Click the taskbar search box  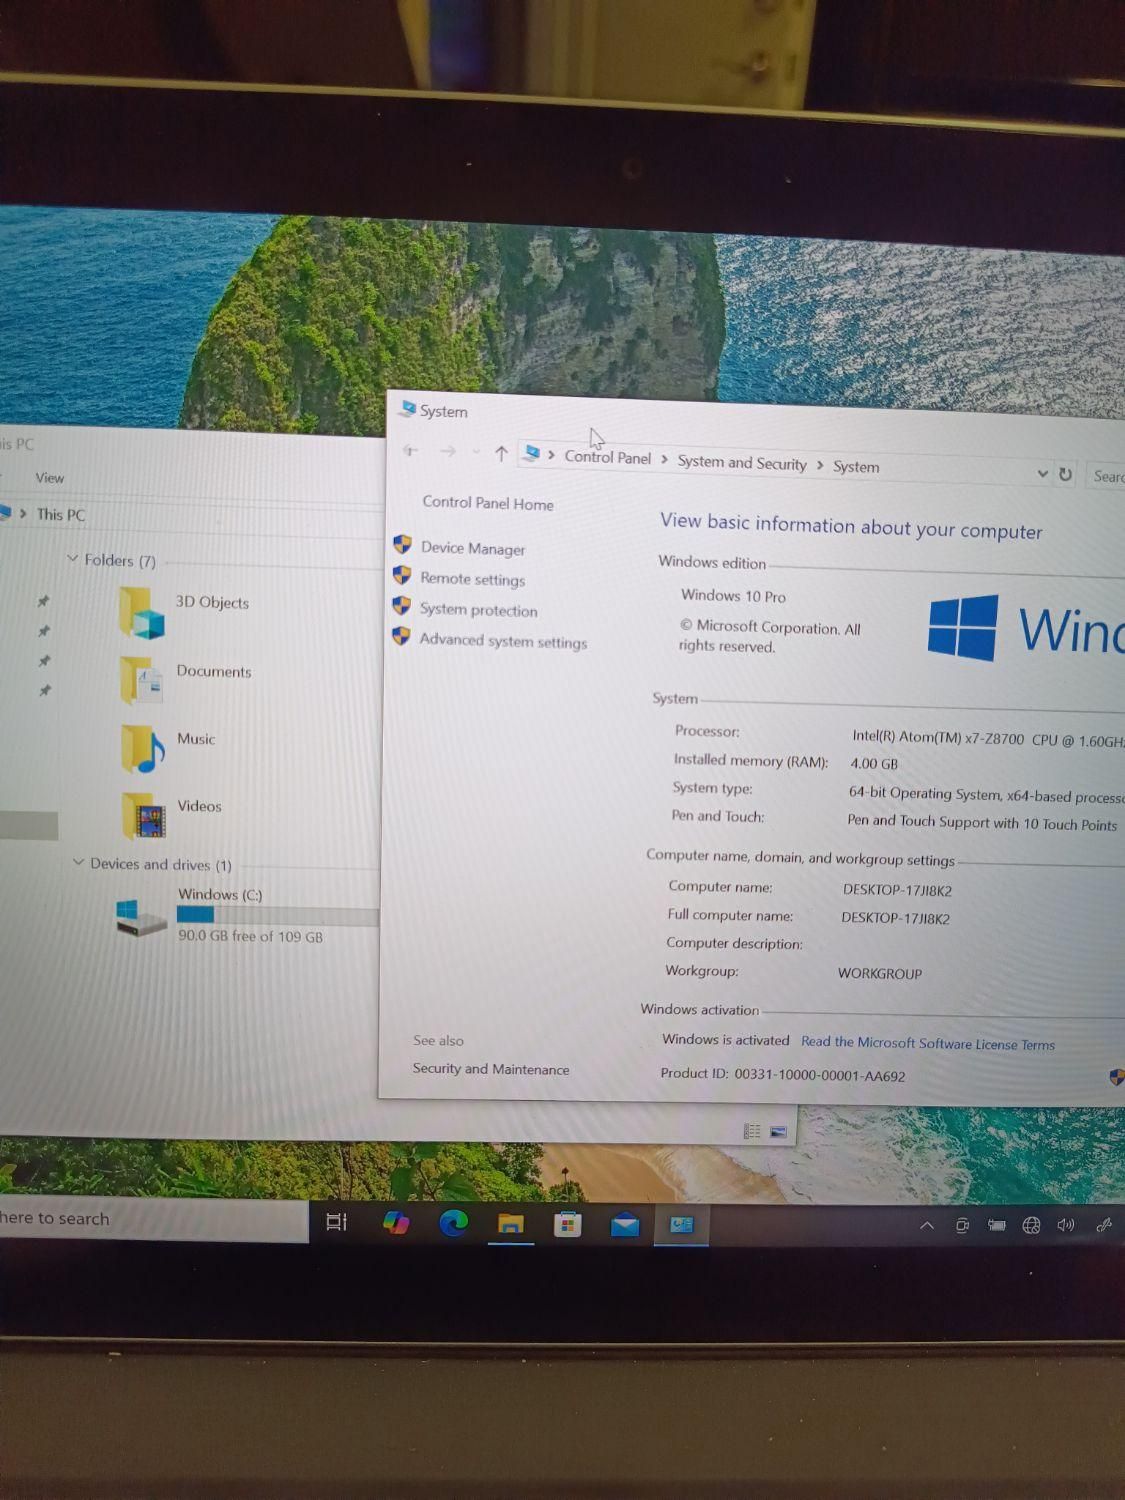click(153, 1219)
